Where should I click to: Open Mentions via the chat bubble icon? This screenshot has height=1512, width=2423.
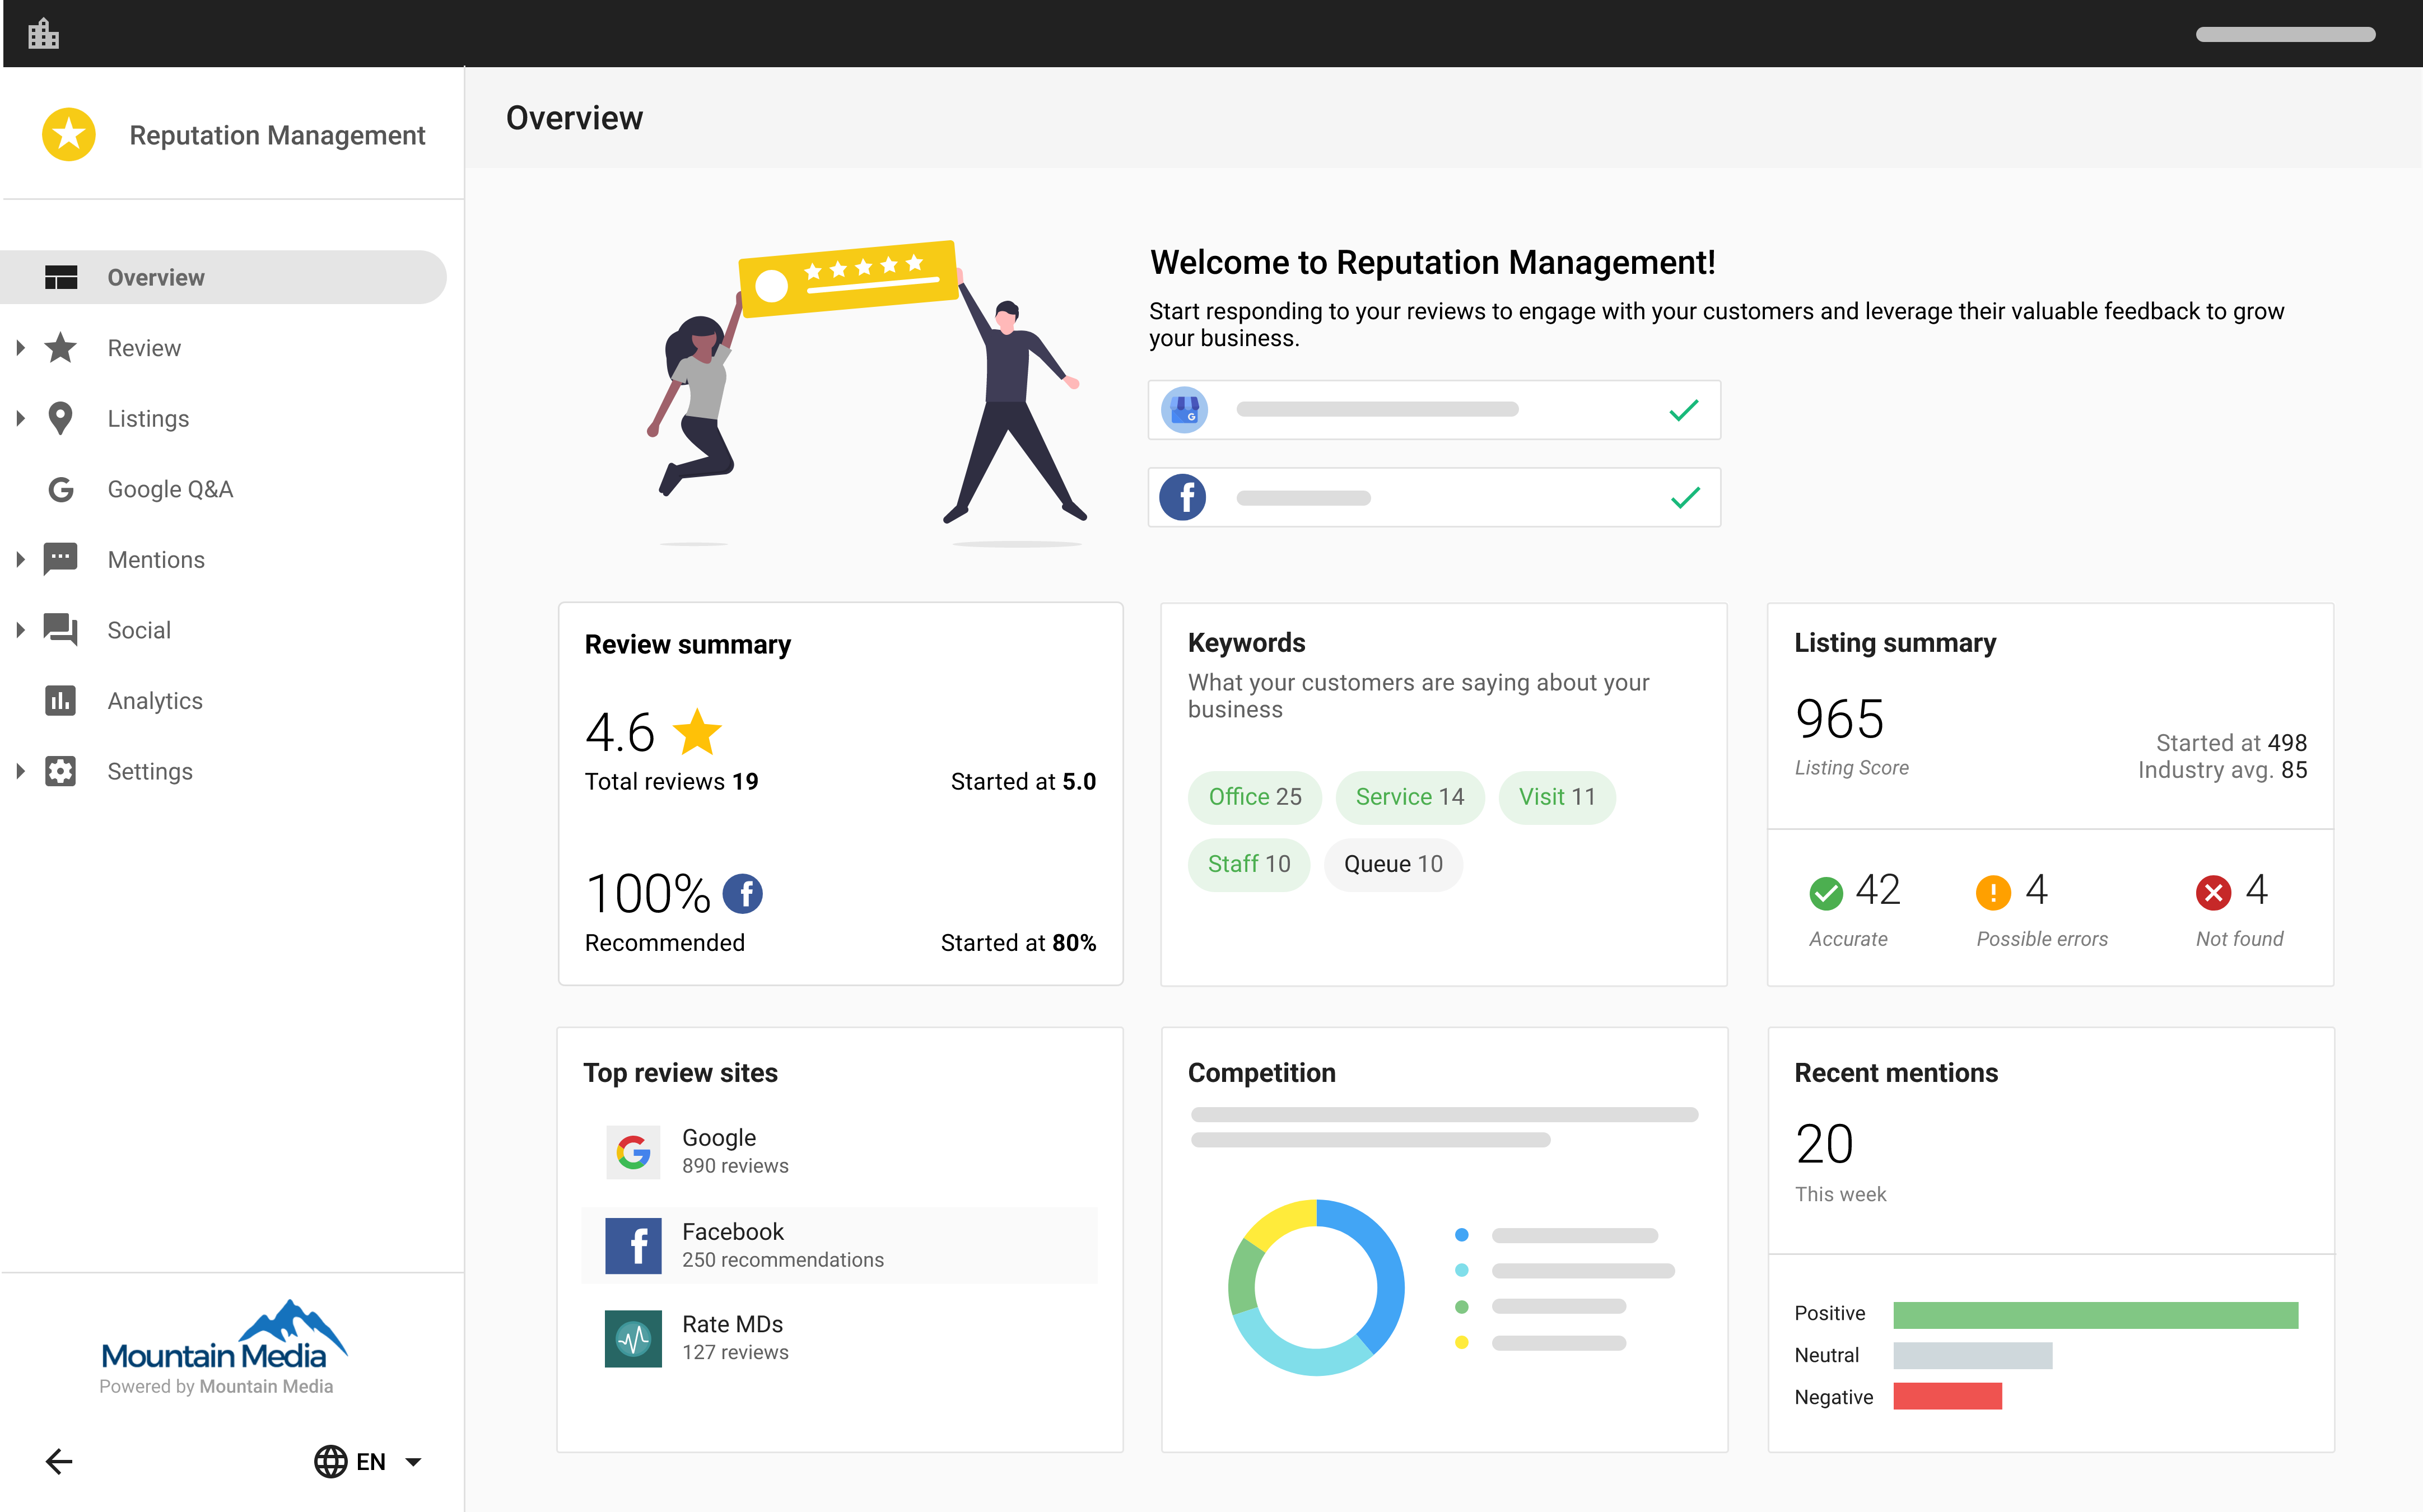point(61,559)
